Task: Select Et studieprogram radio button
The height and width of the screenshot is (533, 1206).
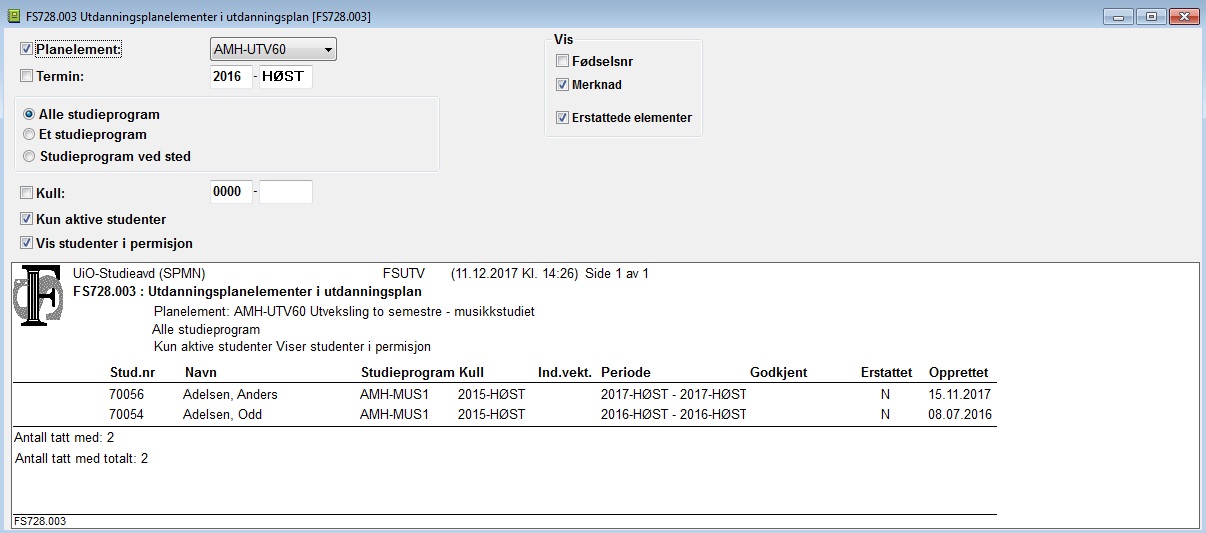Action: click(x=29, y=135)
